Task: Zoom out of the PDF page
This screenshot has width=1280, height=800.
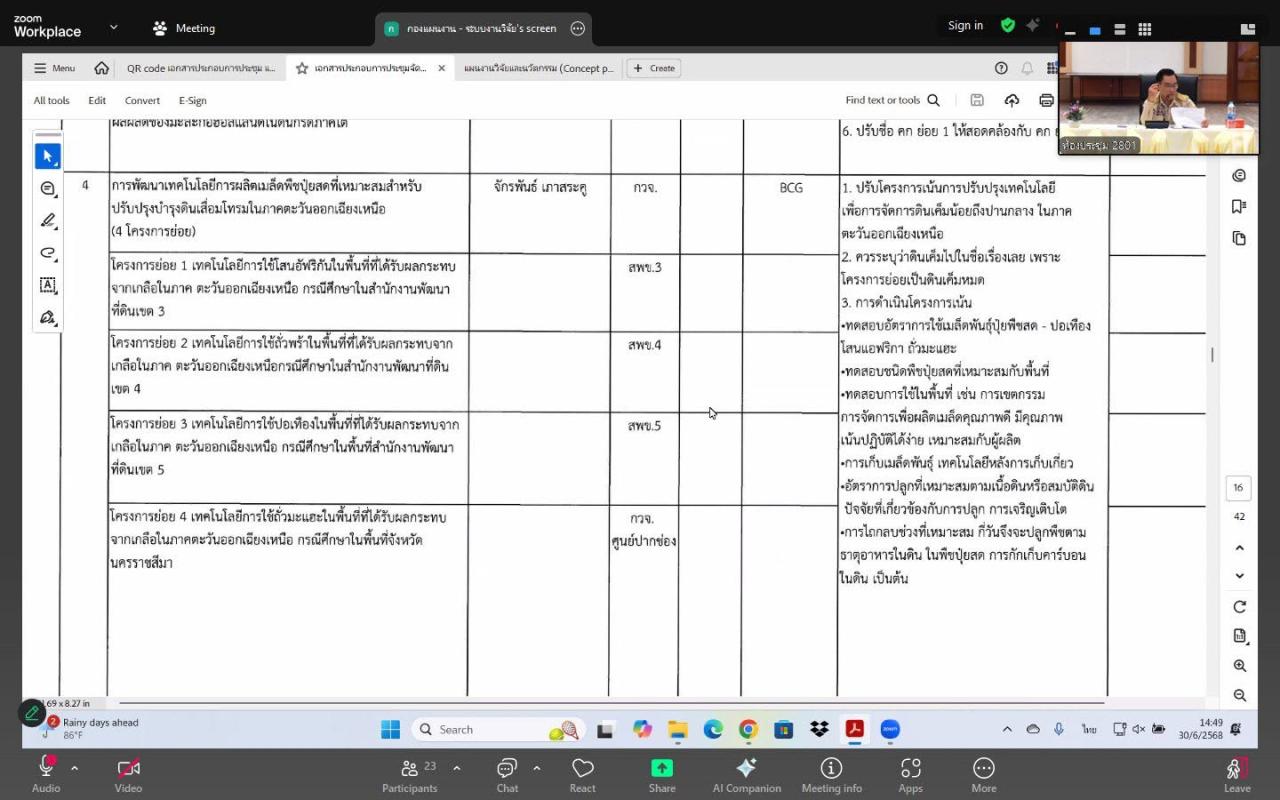Action: click(1239, 695)
